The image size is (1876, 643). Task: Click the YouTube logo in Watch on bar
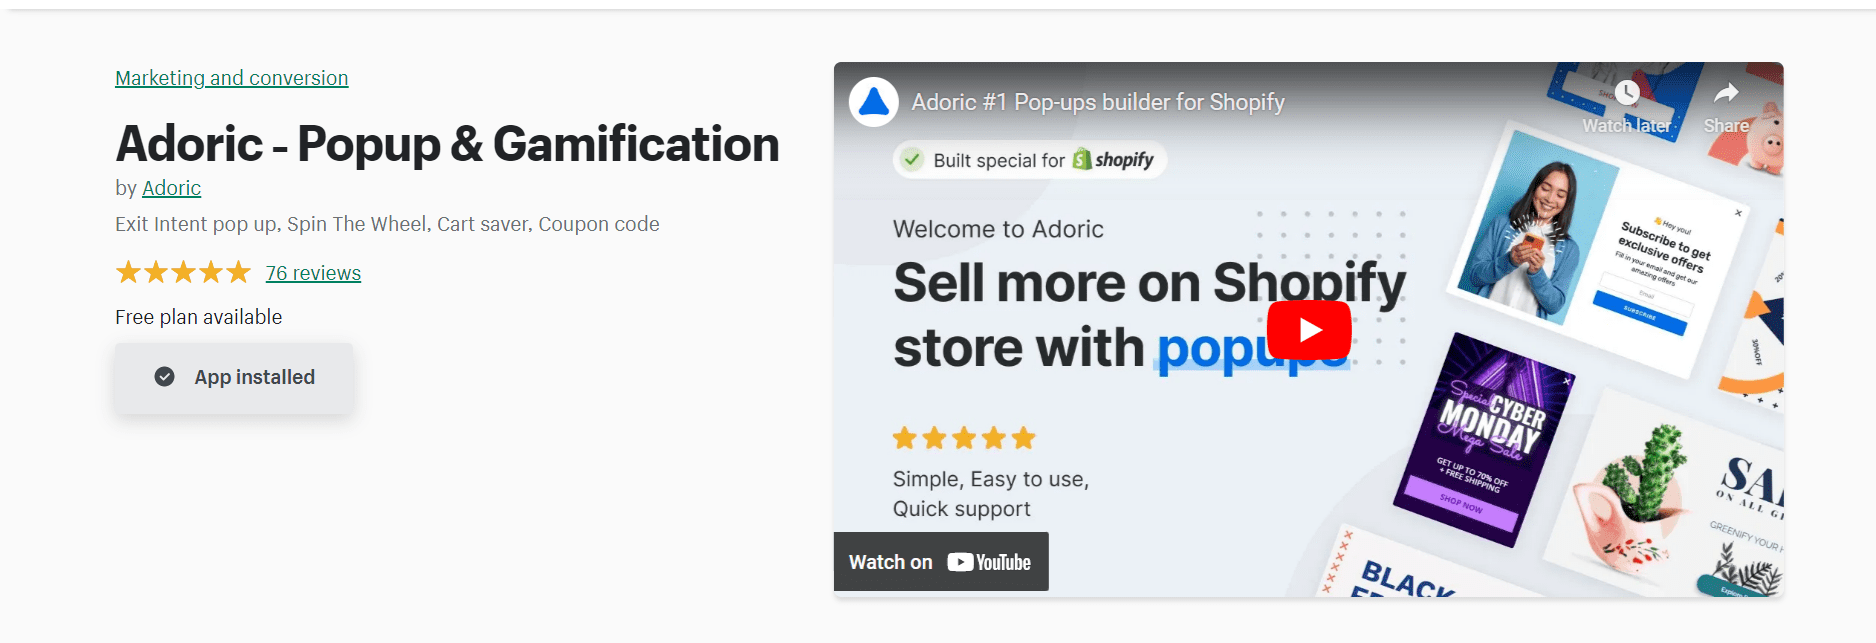click(x=989, y=562)
